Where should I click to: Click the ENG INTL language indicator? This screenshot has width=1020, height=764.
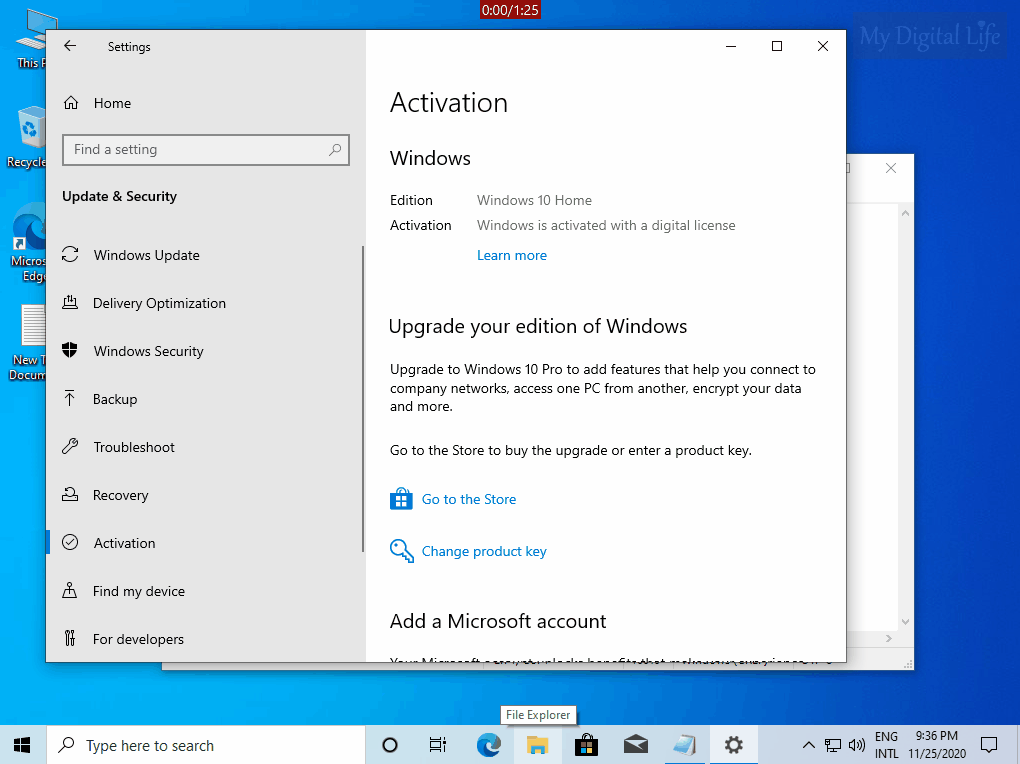pos(886,745)
